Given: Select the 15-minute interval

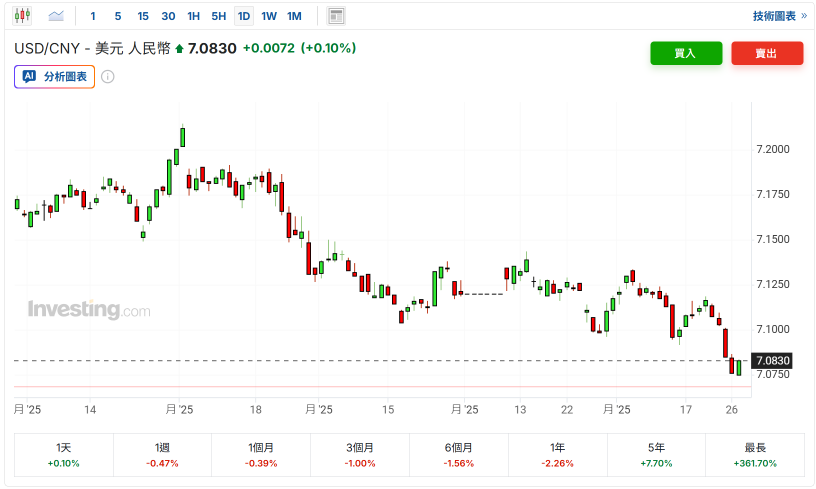Looking at the screenshot, I should tap(143, 16).
